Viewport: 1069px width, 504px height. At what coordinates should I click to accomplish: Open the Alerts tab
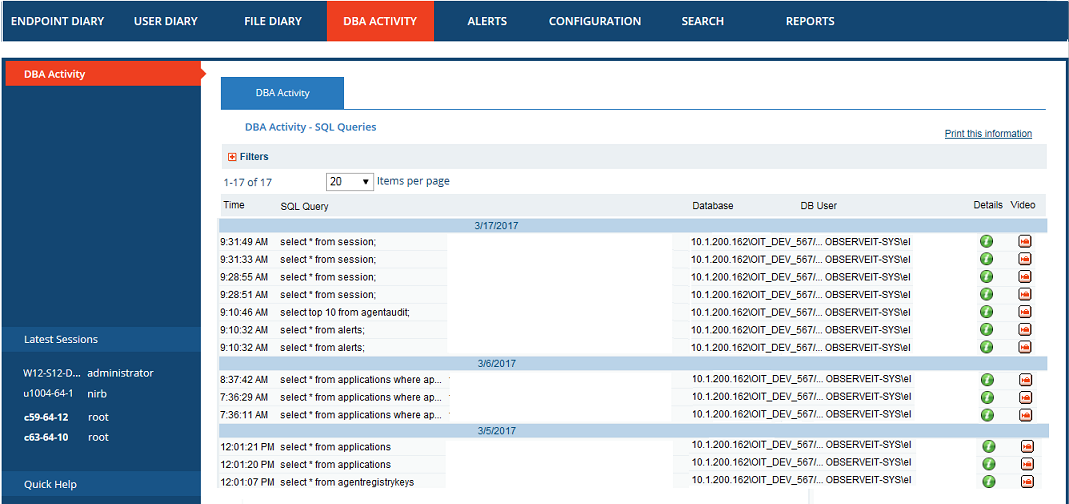click(487, 21)
